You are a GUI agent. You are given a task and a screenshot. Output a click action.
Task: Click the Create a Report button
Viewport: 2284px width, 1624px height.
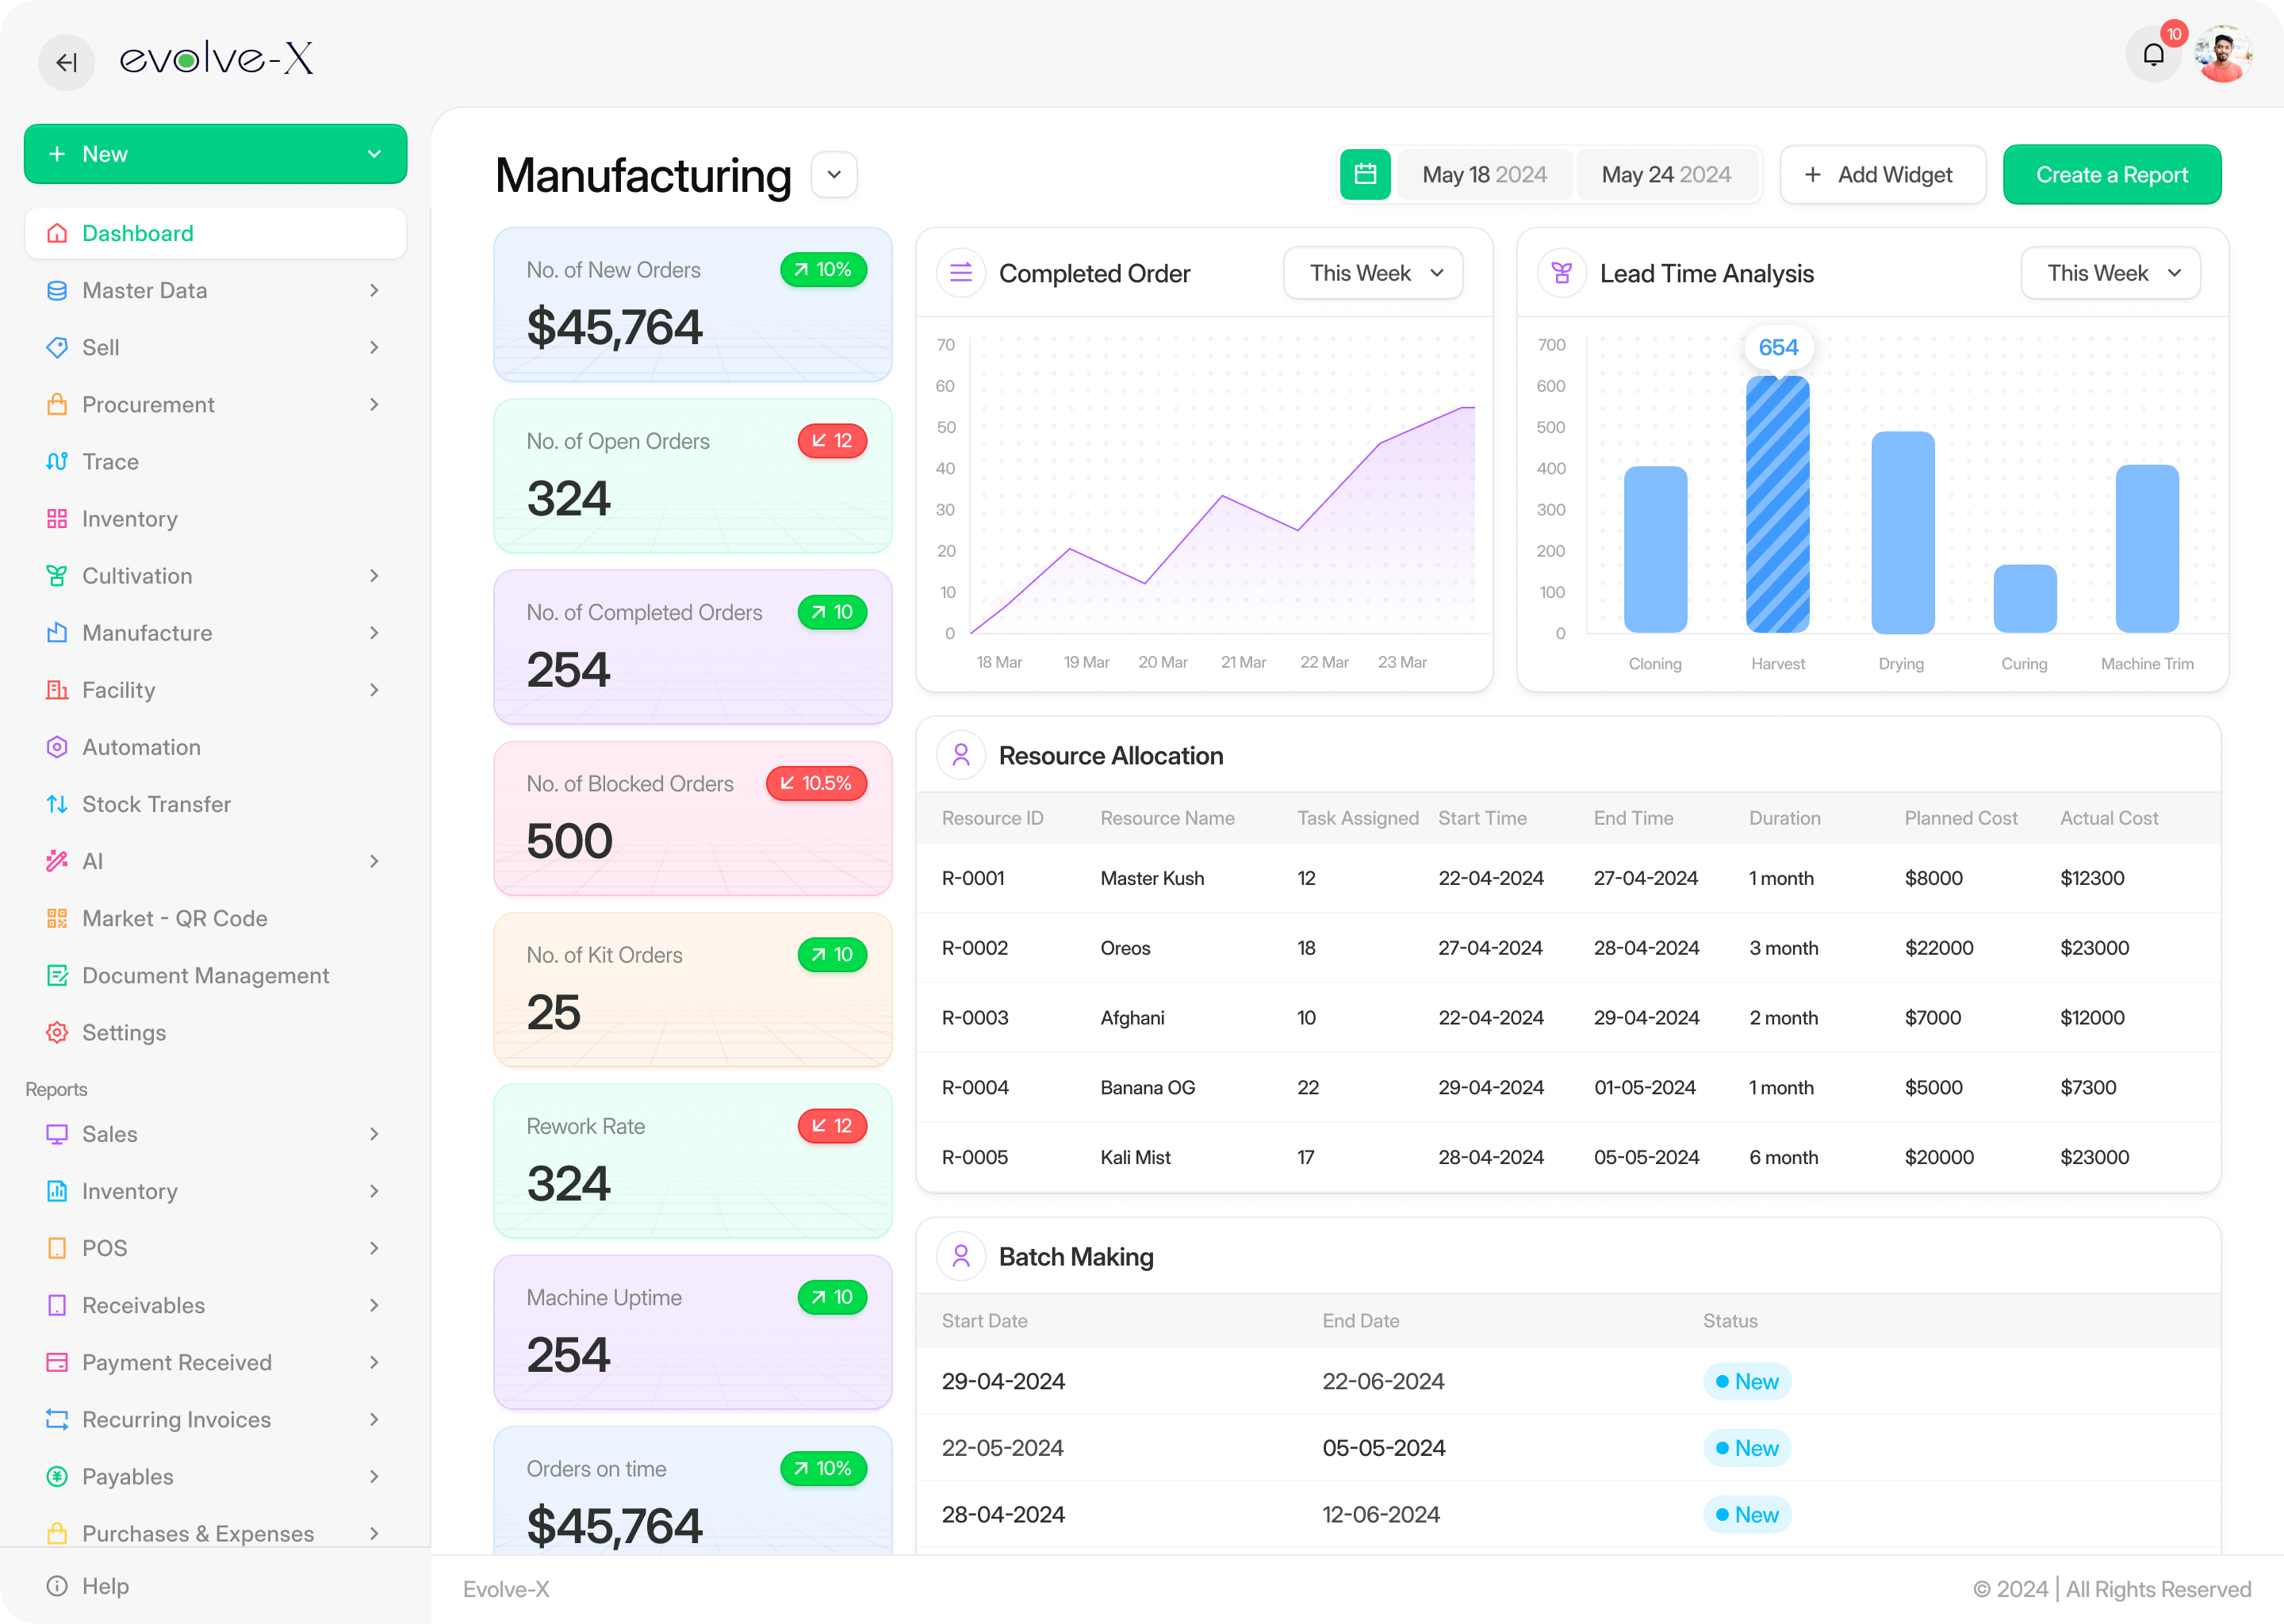tap(2111, 175)
